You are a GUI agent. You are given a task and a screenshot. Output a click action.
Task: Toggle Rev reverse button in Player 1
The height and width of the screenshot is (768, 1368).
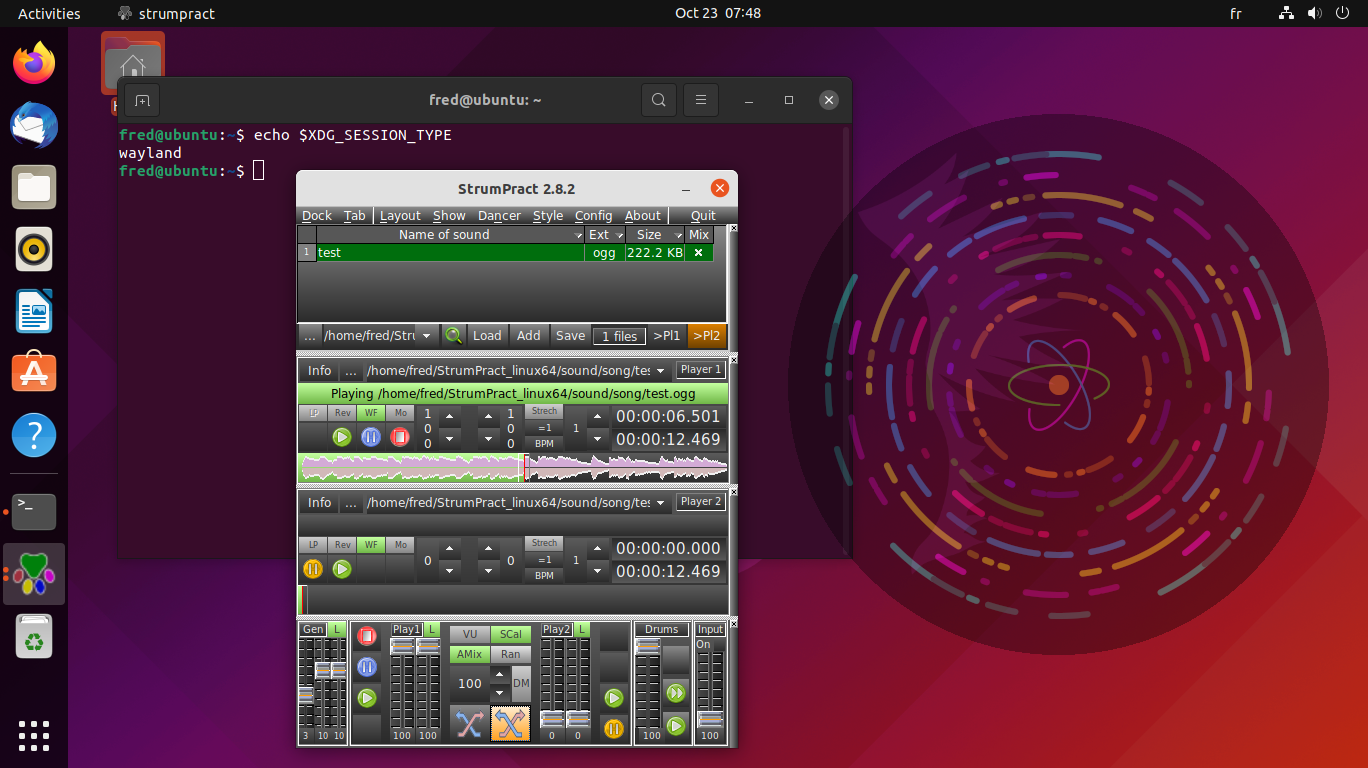click(342, 413)
